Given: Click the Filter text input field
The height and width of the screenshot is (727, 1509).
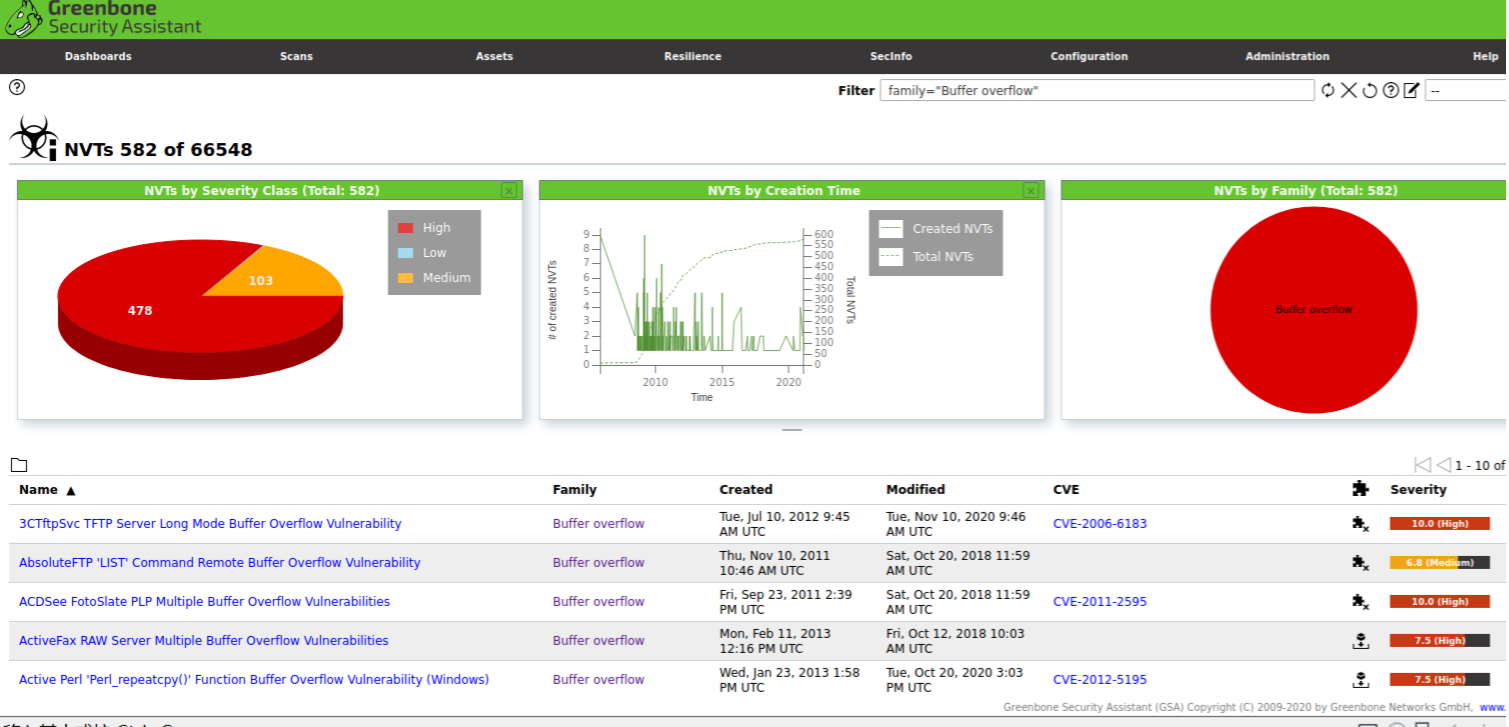Looking at the screenshot, I should pos(1097,91).
